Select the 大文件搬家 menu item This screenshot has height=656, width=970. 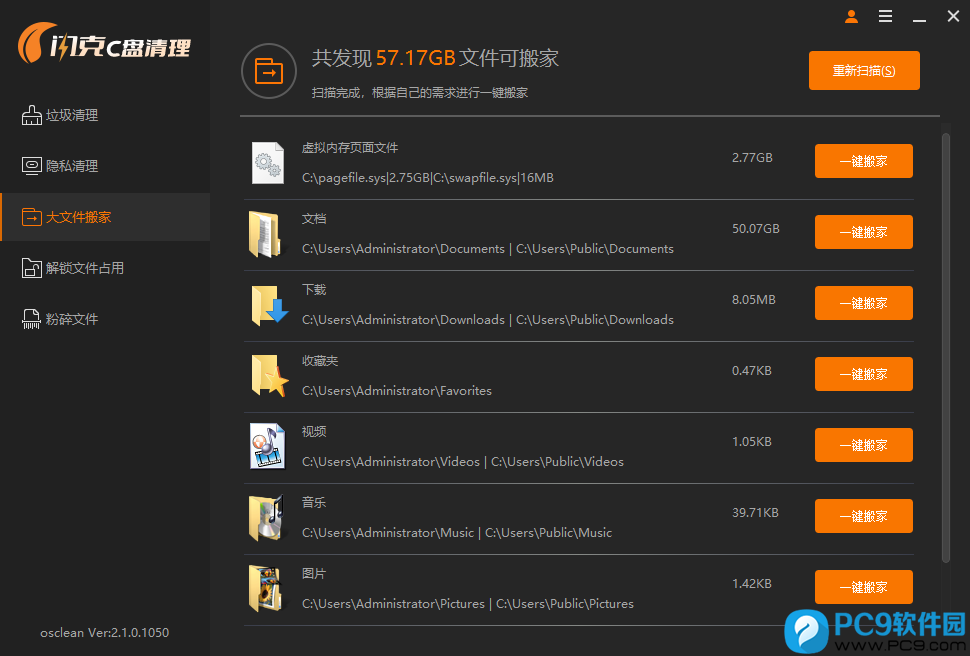105,217
